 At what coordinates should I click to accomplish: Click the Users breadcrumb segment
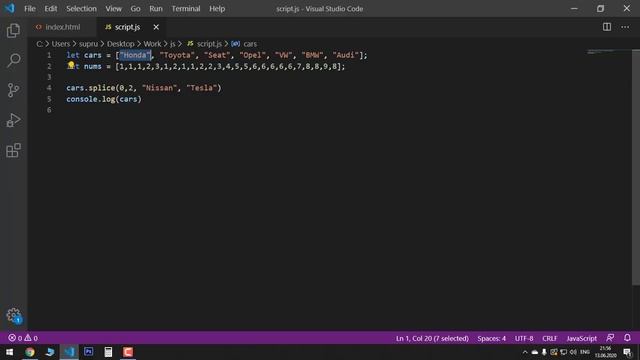(x=60, y=44)
